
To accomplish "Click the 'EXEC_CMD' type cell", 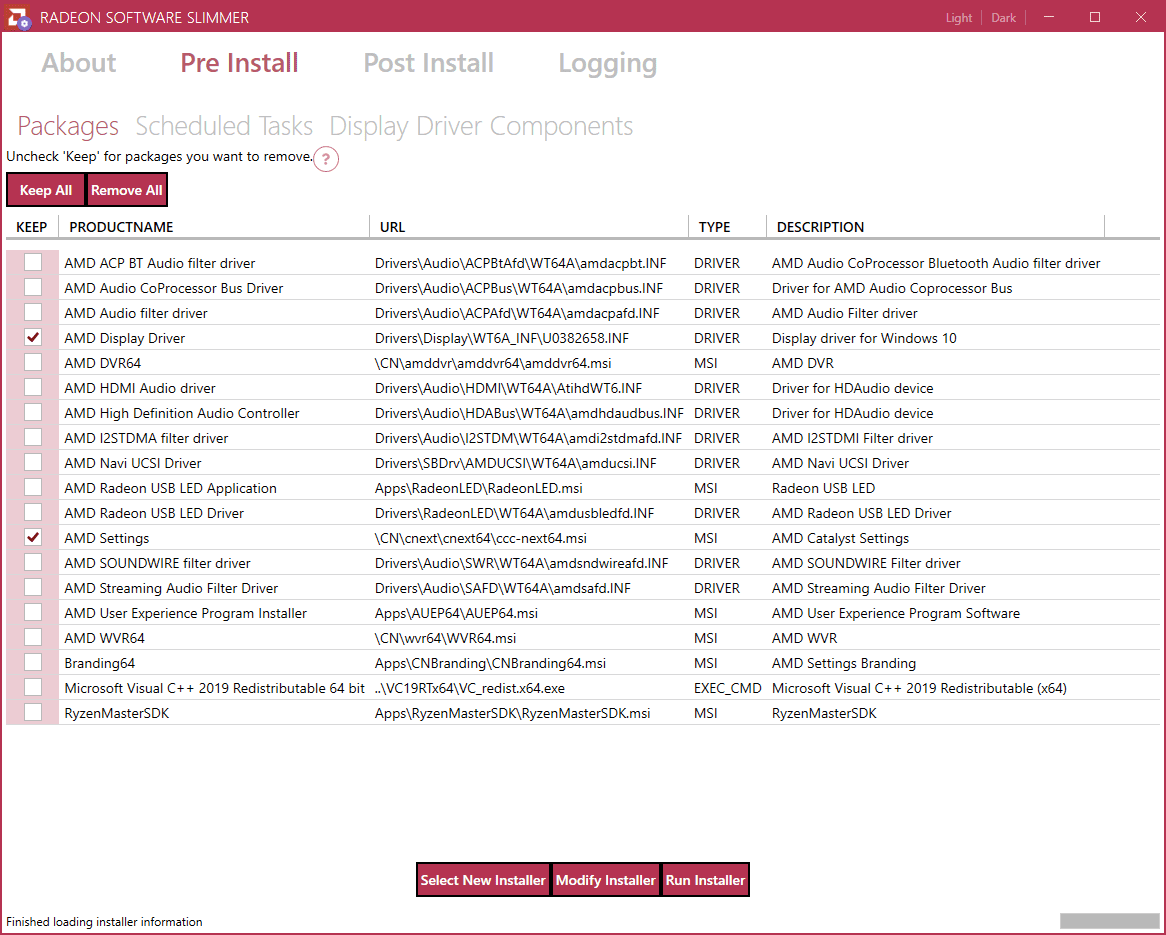I will pos(727,688).
